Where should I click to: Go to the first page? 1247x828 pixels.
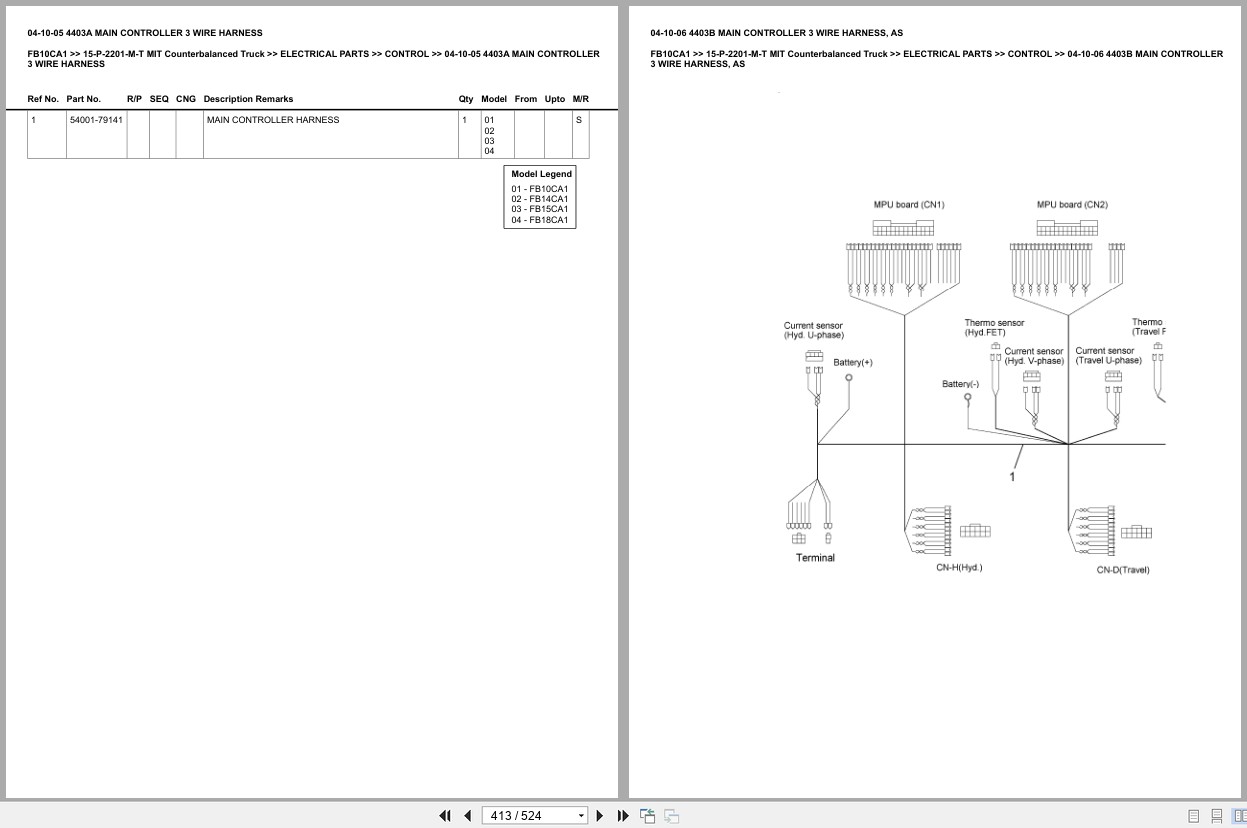pos(445,816)
